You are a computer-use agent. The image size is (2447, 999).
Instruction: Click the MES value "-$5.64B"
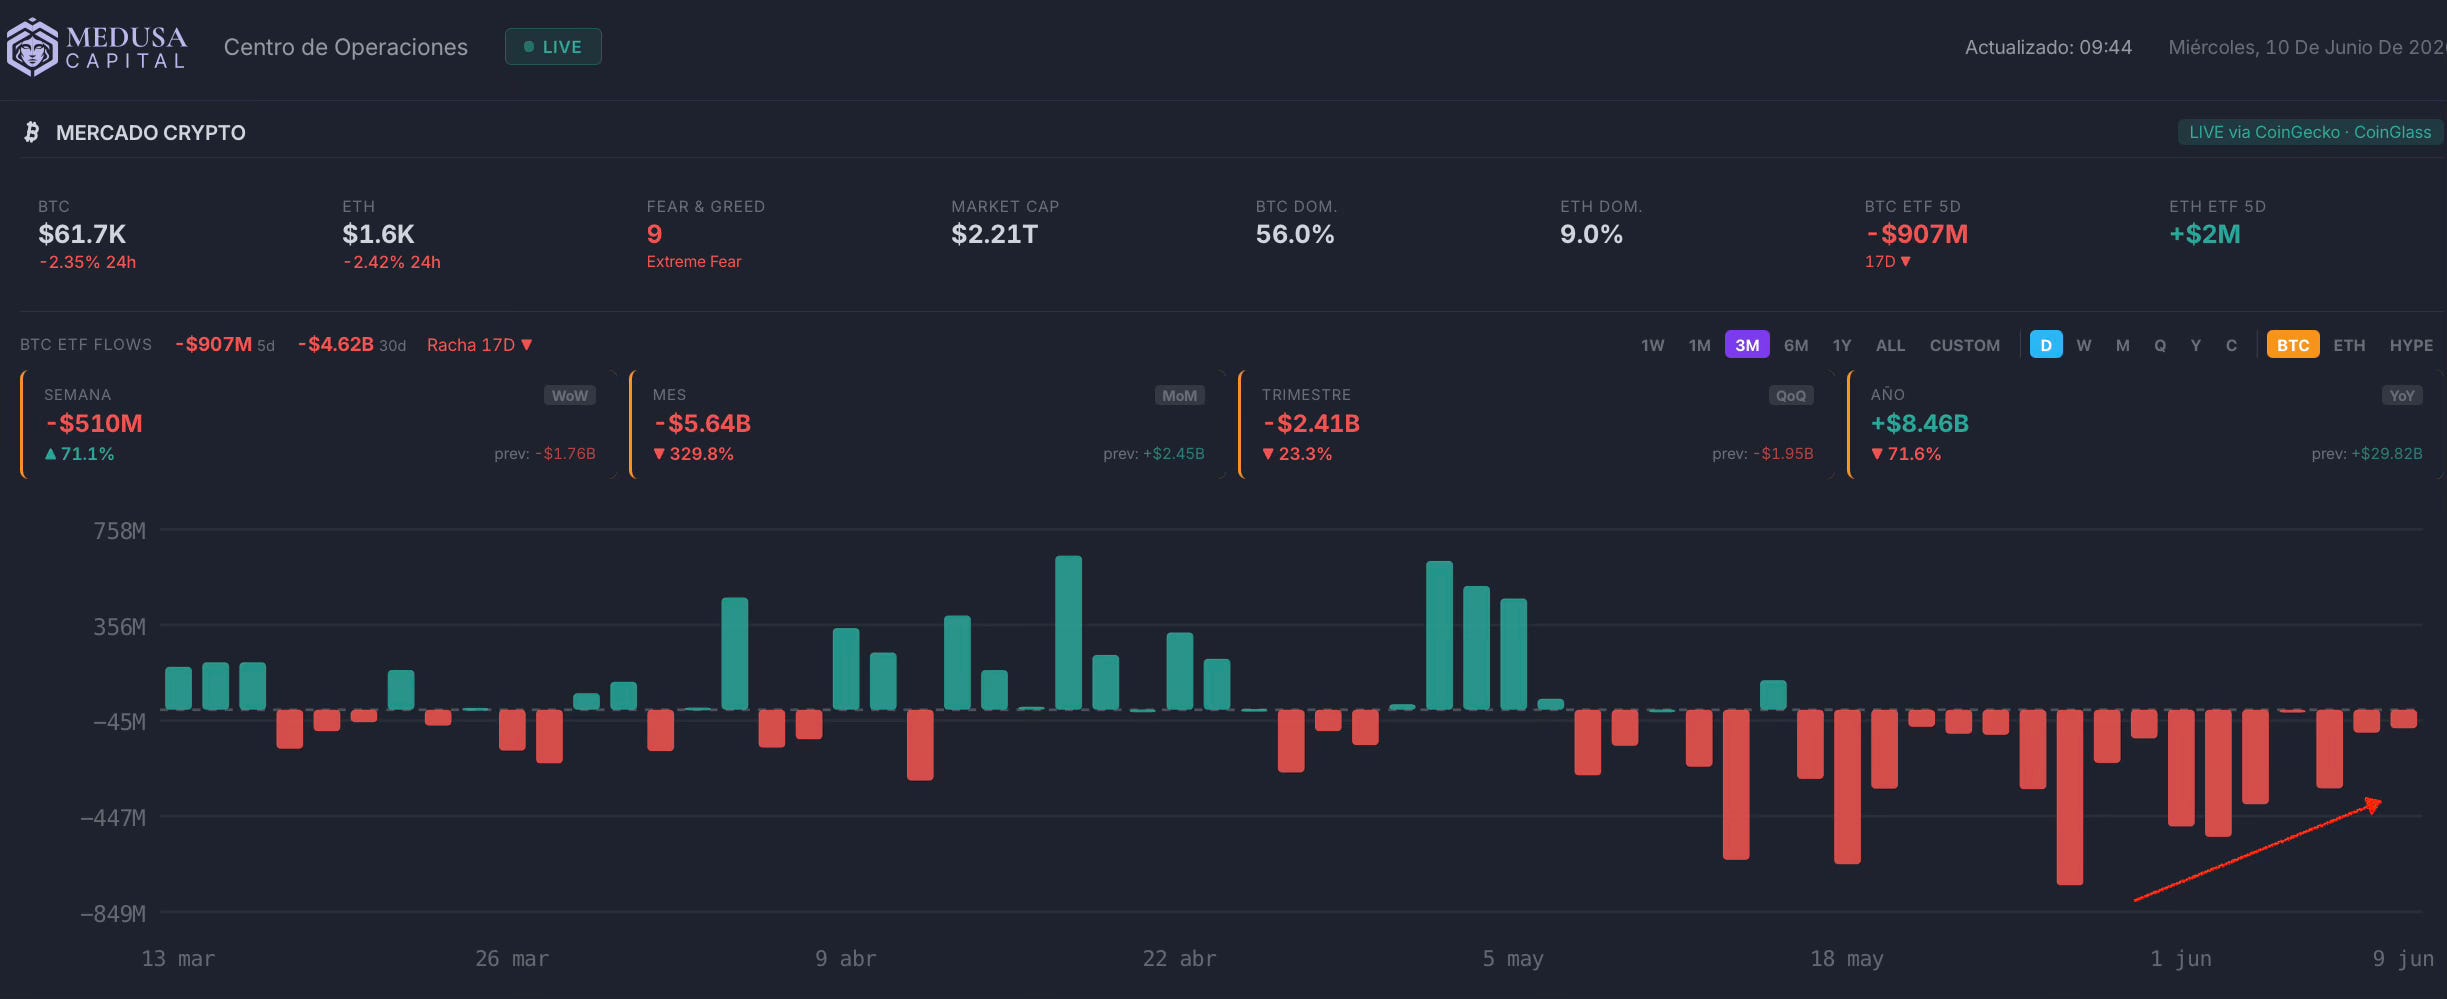point(702,424)
